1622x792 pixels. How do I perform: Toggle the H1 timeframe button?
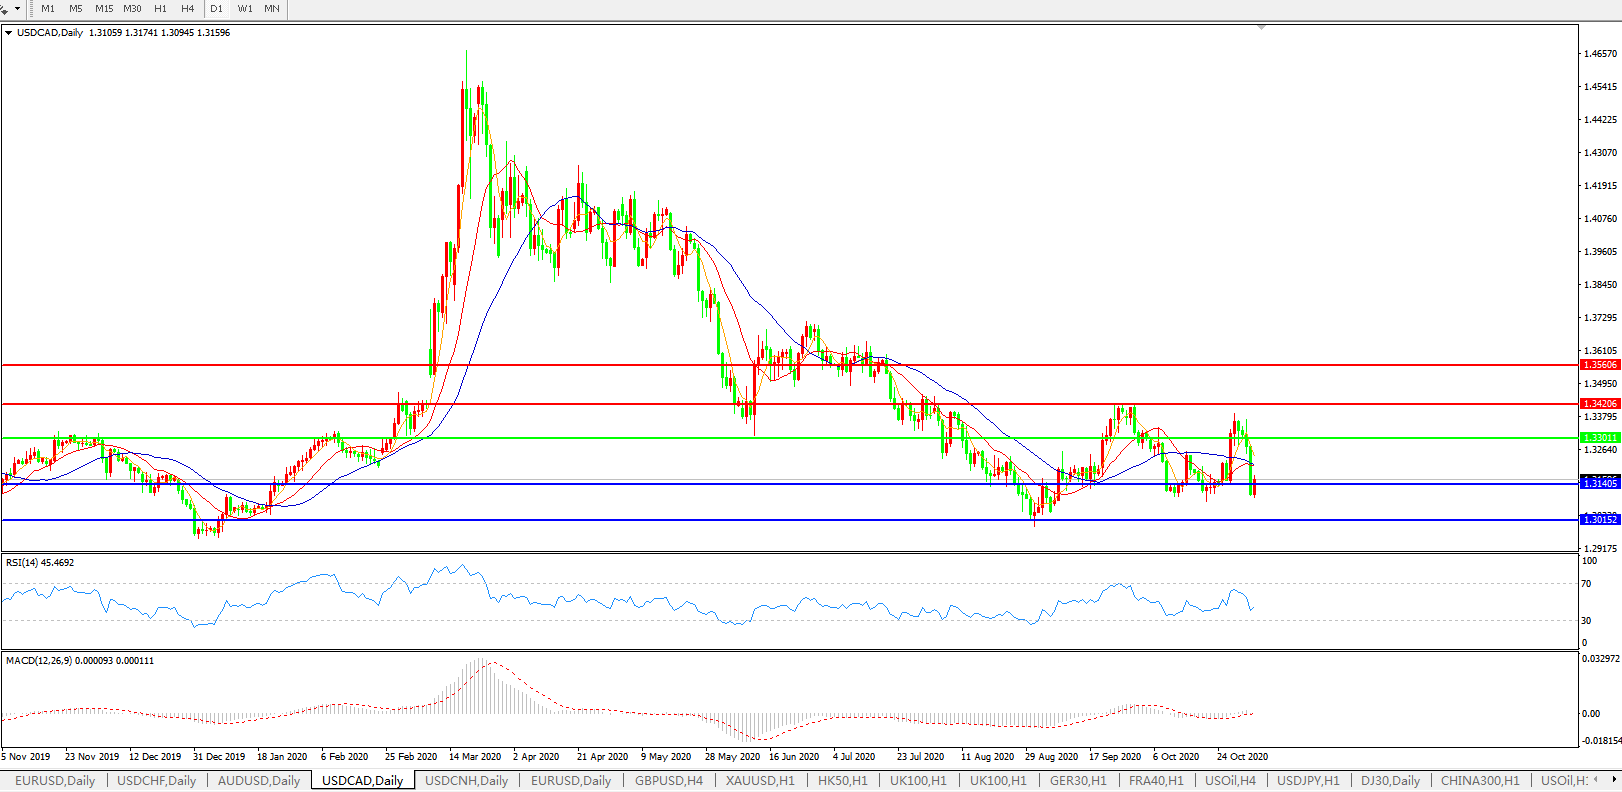click(x=160, y=9)
